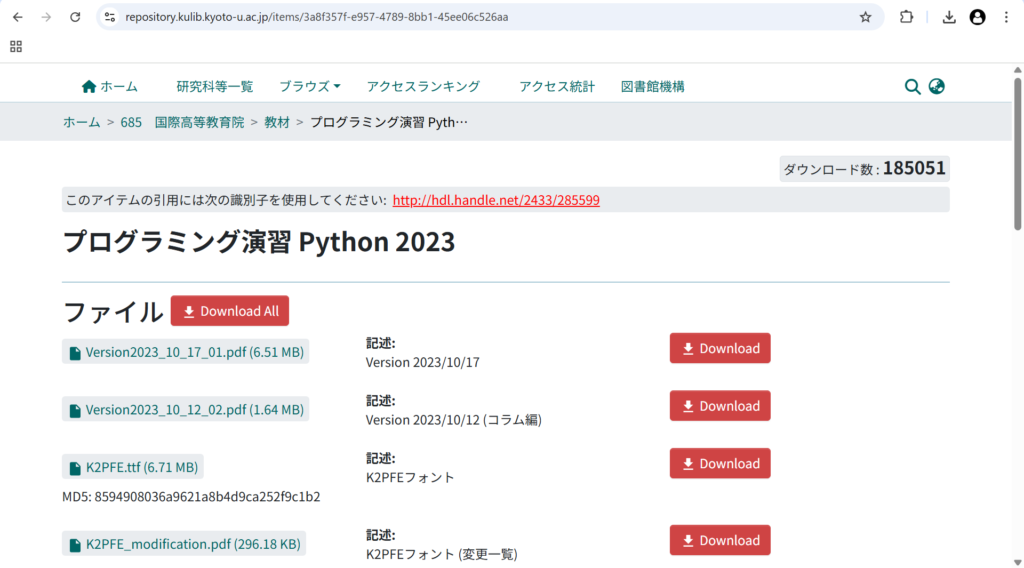1024x568 pixels.
Task: Open the Chrome three-dot menu
Action: 1006,17
